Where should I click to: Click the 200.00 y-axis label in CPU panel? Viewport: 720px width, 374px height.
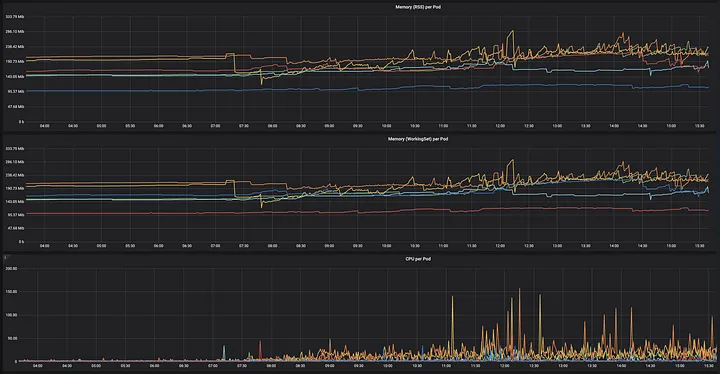[11, 268]
